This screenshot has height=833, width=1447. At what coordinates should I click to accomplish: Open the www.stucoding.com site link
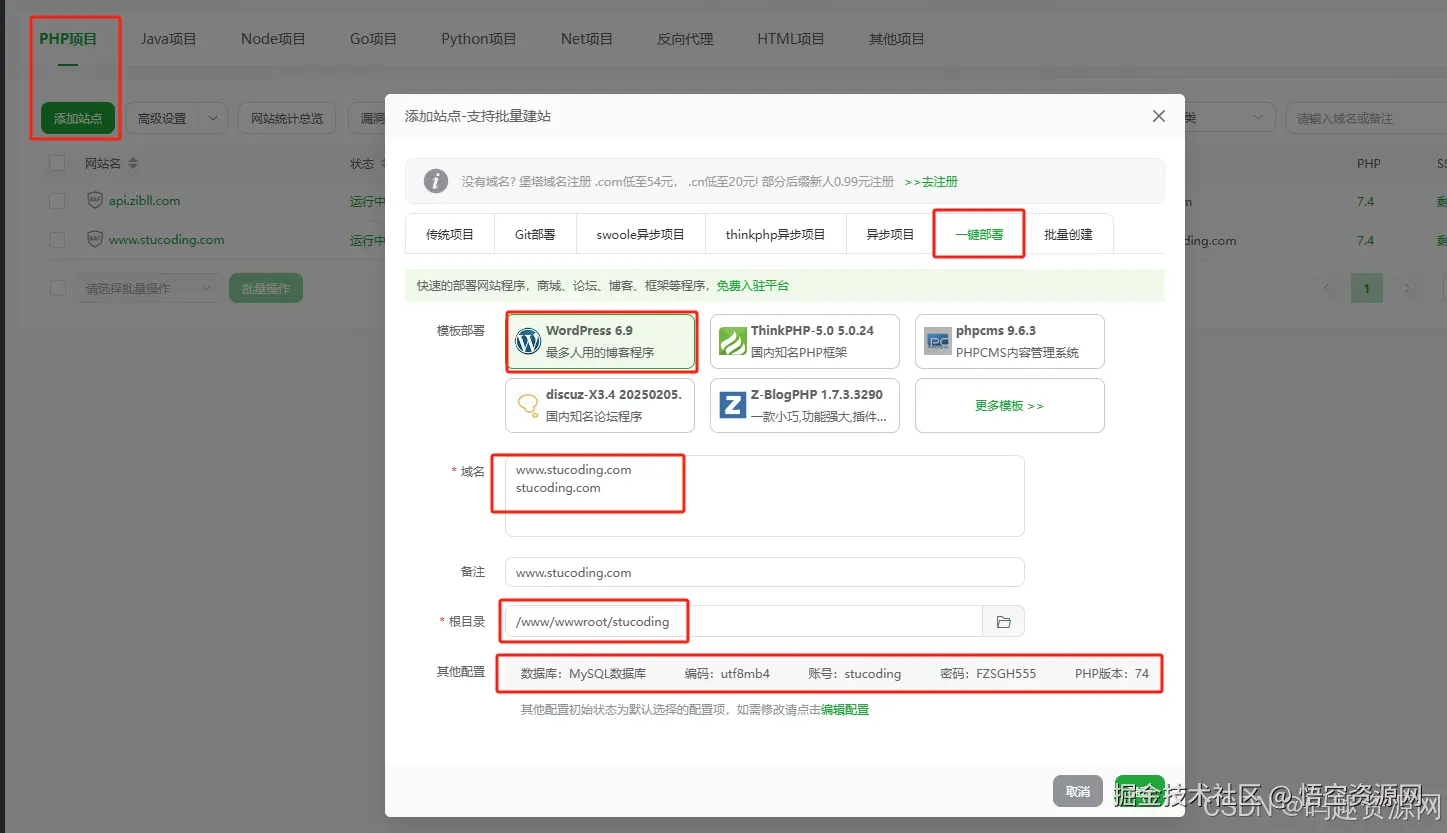click(x=167, y=240)
